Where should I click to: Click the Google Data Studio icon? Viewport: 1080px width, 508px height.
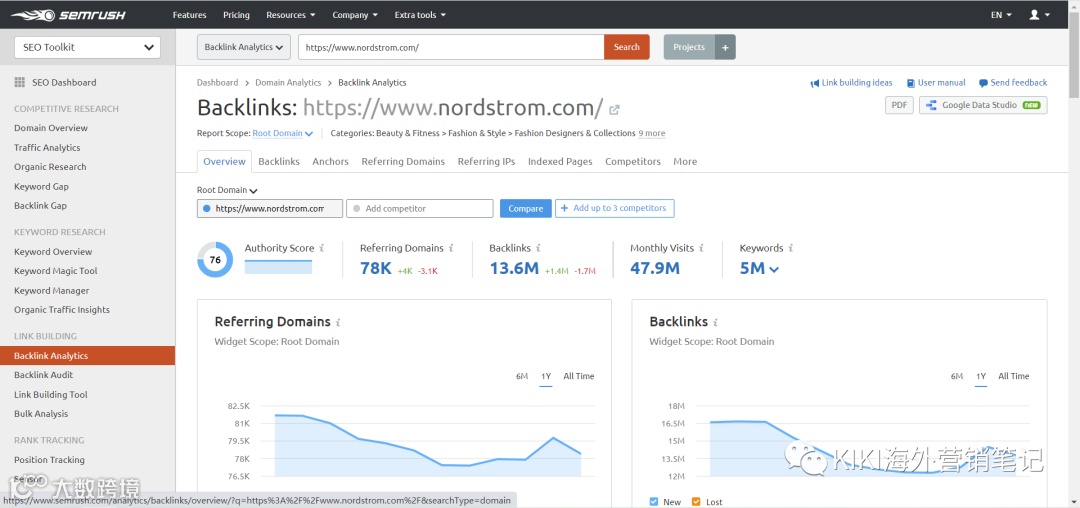click(x=932, y=105)
